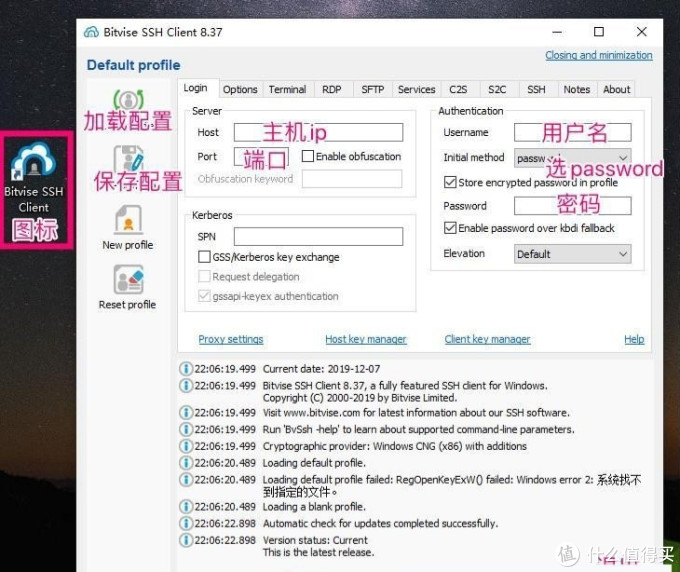Image resolution: width=680 pixels, height=572 pixels.
Task: Click info icon beside Cryptographic provider log
Action: click(186, 446)
